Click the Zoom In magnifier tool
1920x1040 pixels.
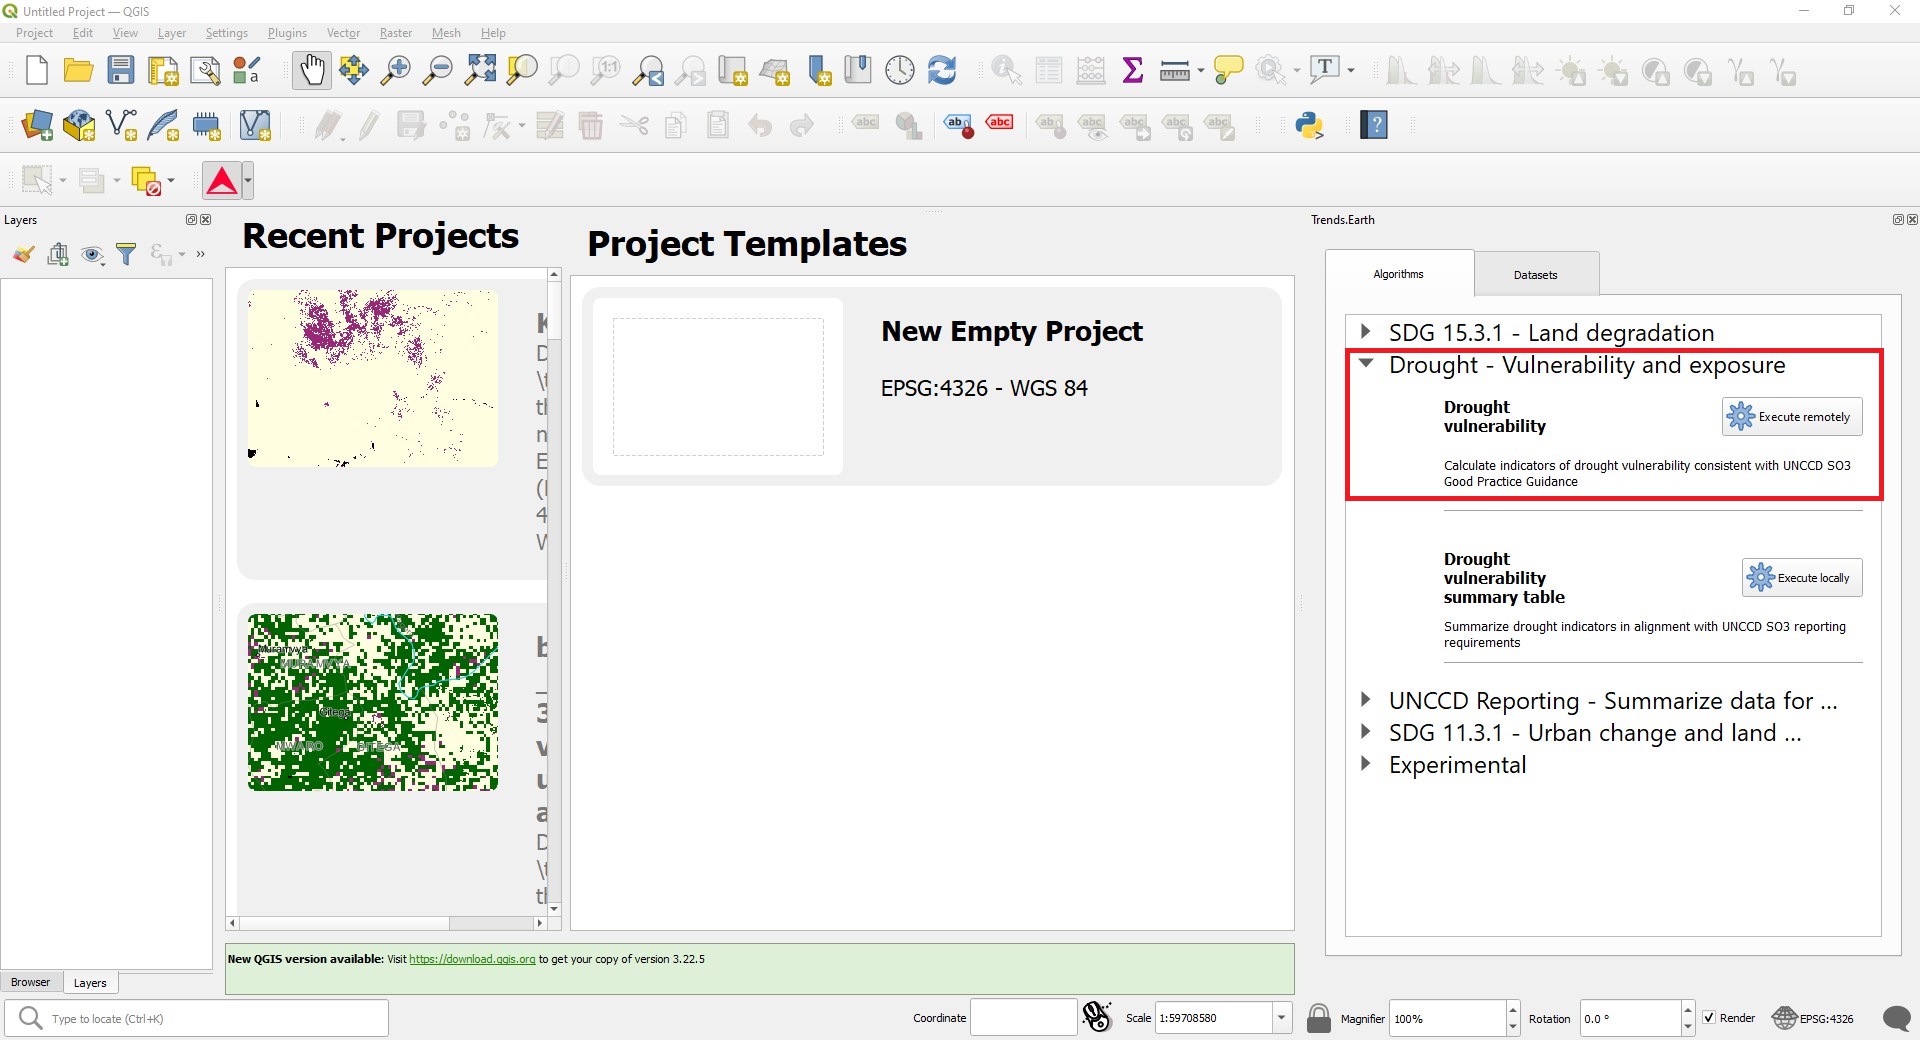click(x=396, y=70)
